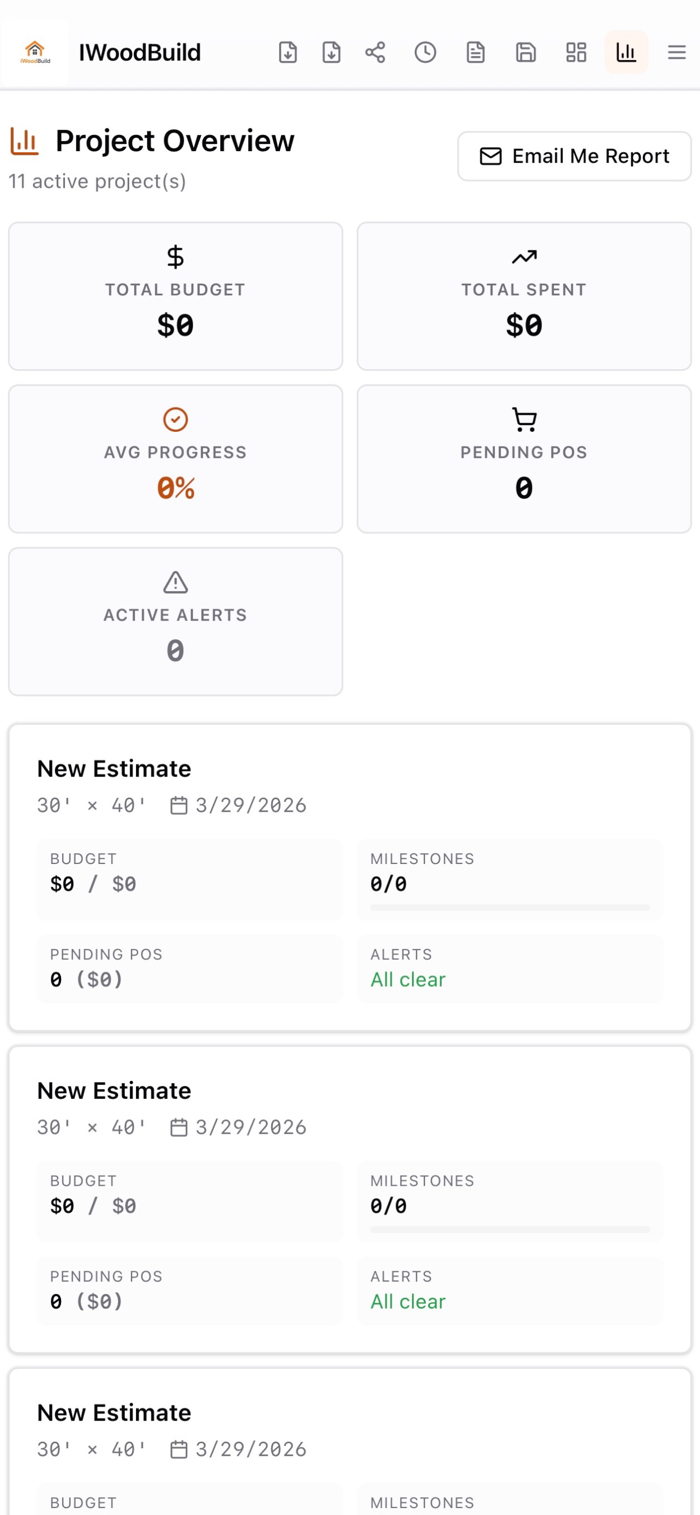Viewport: 700px width, 1515px height.
Task: Click the floppy disk save icon
Action: tap(525, 53)
